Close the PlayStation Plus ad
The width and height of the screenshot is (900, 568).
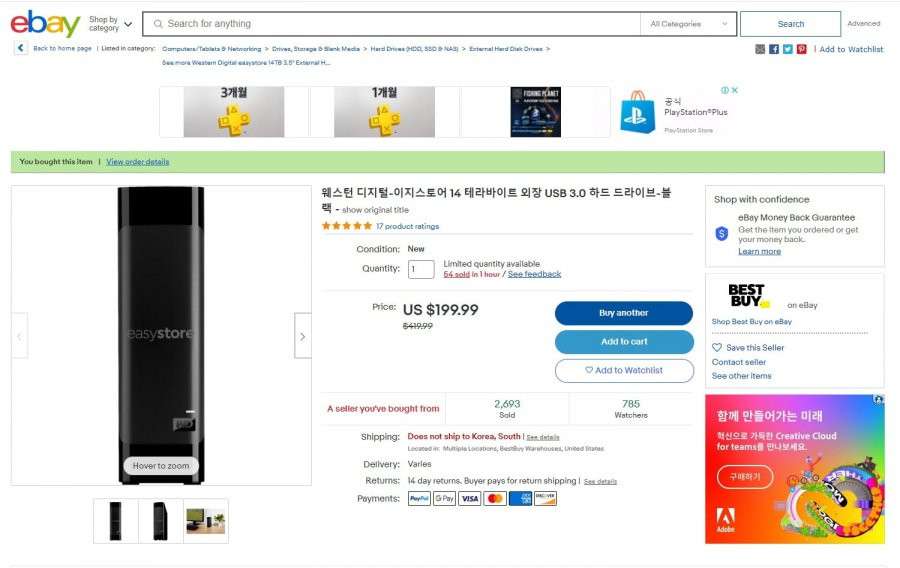tap(735, 90)
